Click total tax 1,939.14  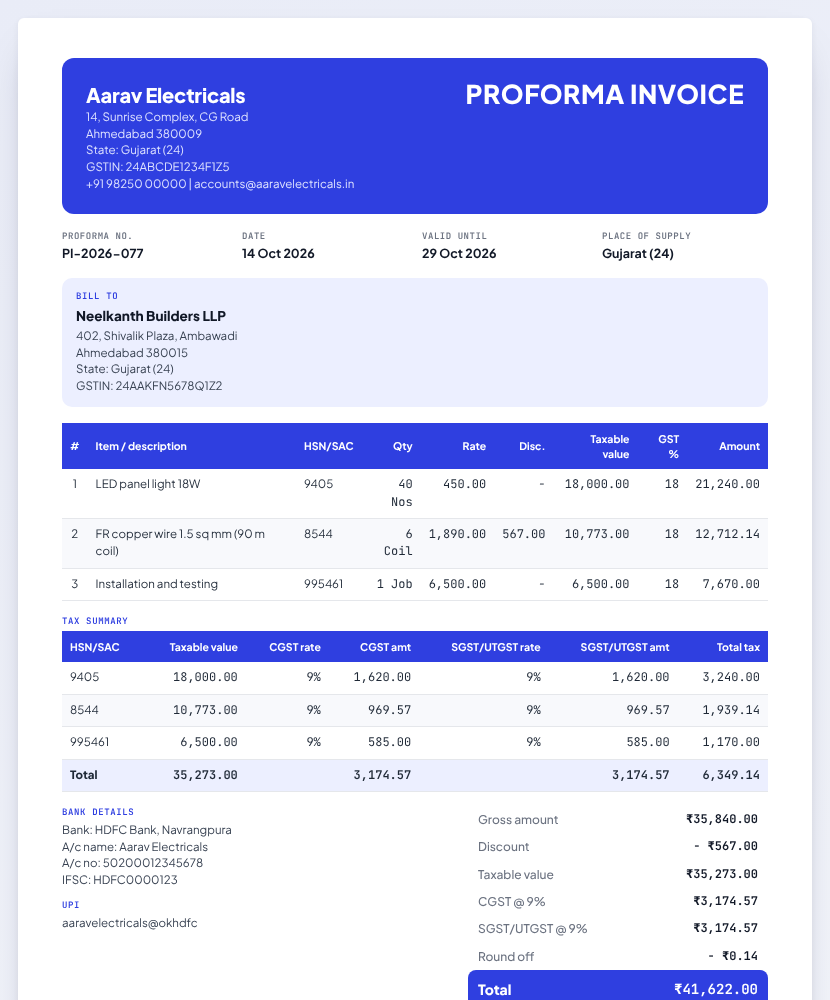pyautogui.click(x=731, y=710)
